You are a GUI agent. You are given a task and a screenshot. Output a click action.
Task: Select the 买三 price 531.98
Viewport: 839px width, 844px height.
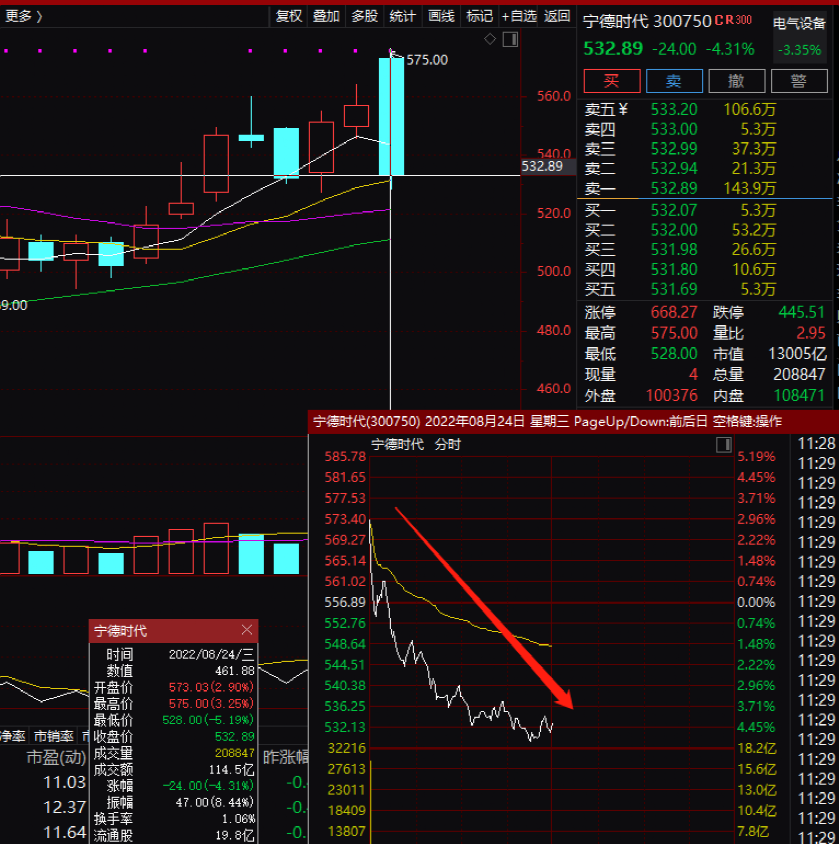click(x=674, y=249)
